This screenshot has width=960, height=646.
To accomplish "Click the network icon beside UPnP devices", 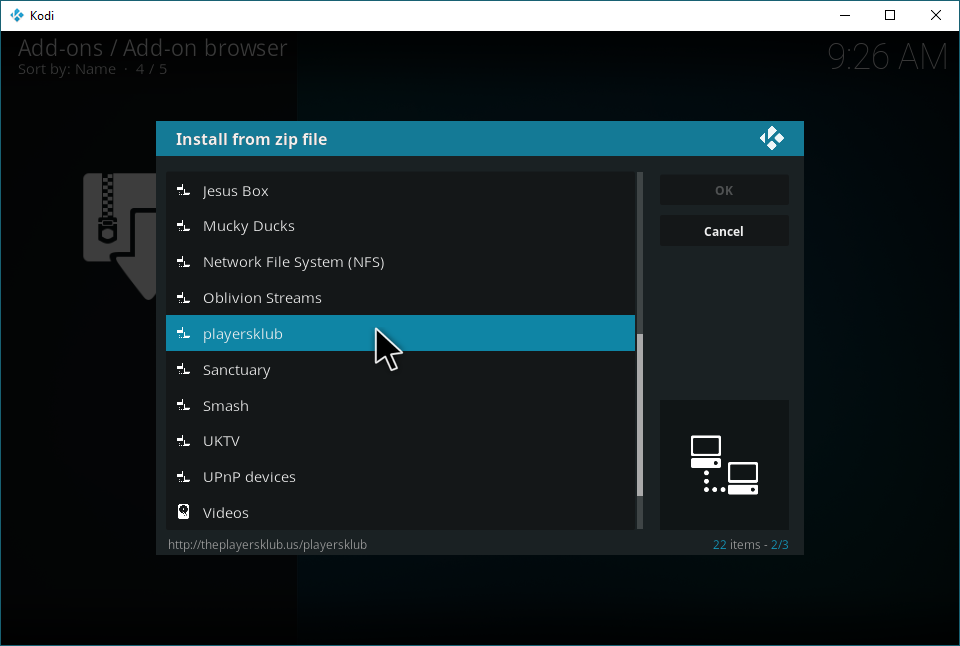I will pyautogui.click(x=183, y=477).
